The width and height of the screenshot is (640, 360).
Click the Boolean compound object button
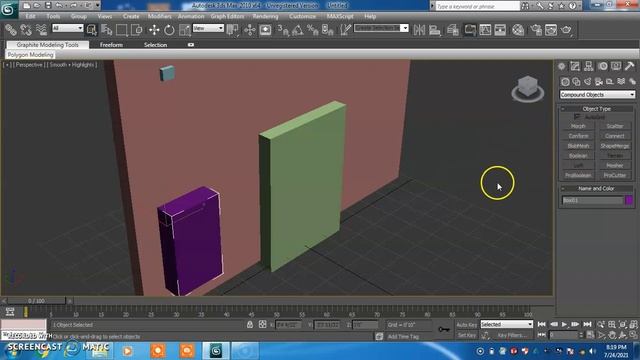tap(578, 156)
